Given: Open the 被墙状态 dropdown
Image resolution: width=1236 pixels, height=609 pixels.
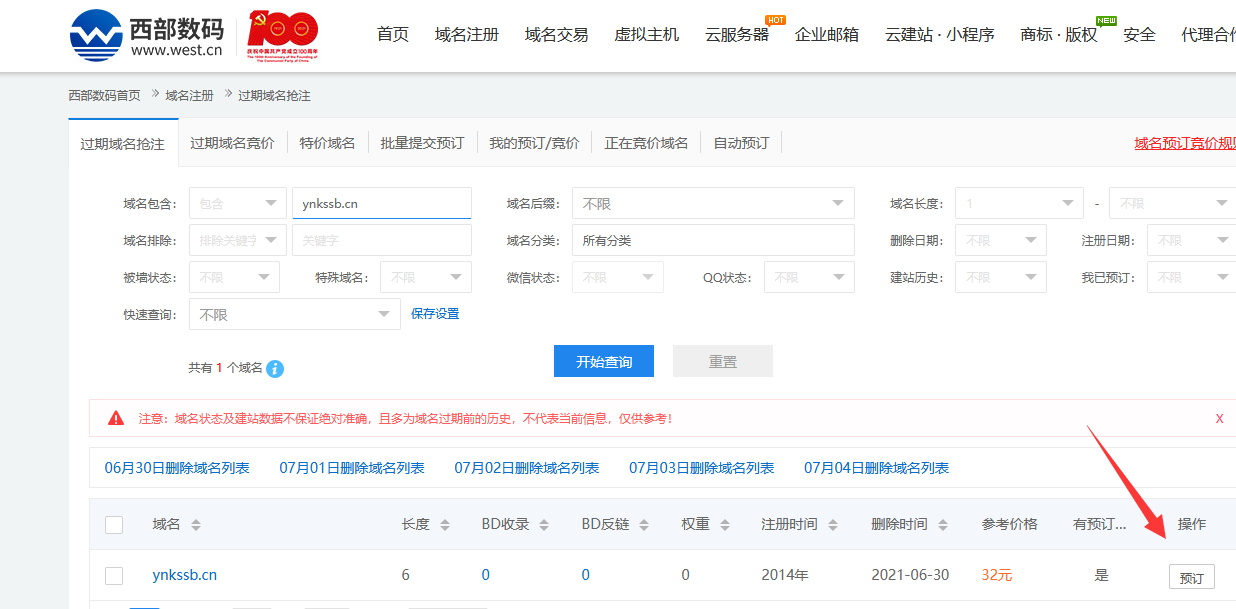Looking at the screenshot, I should pos(234,277).
